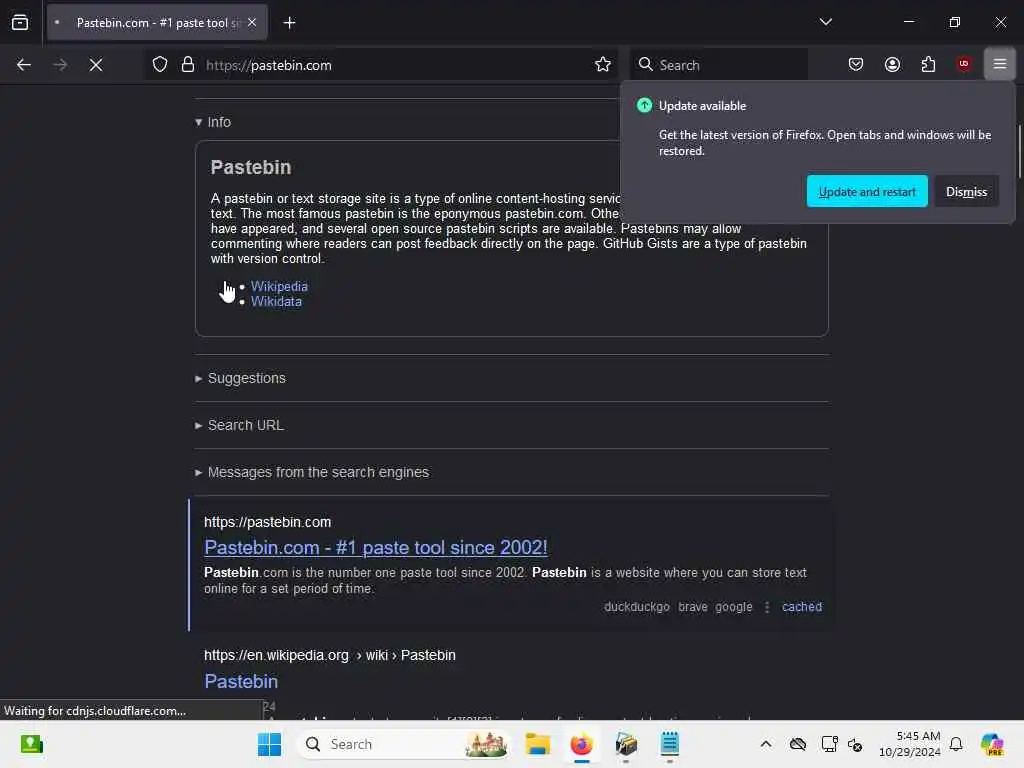Open the Wikidata link in the infobox
Image resolution: width=1024 pixels, height=768 pixels.
pyautogui.click(x=276, y=302)
